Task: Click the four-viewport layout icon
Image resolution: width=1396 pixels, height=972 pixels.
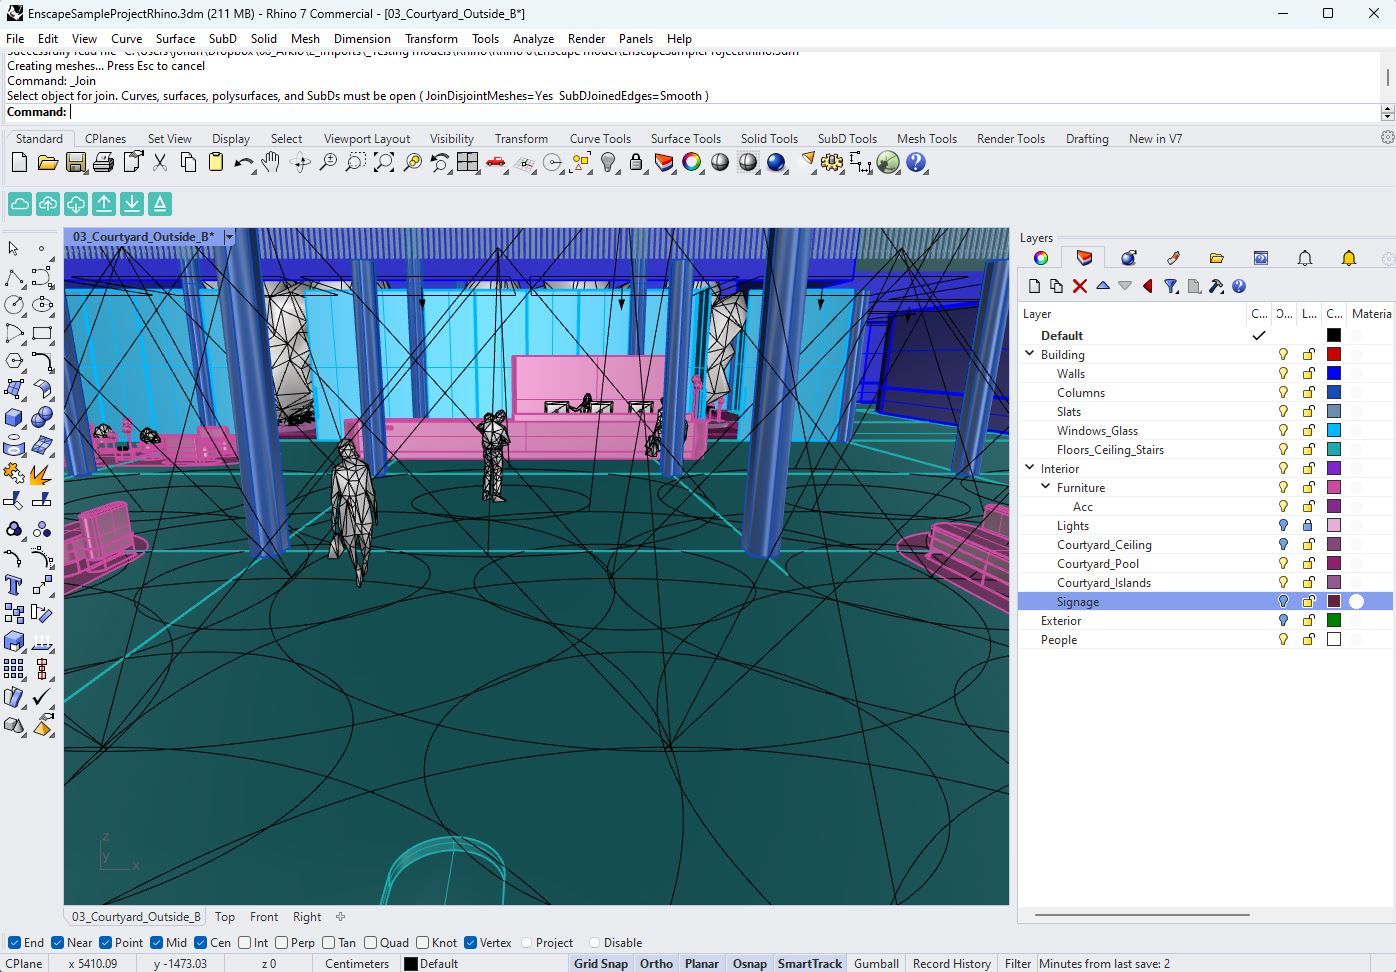Action: (467, 162)
